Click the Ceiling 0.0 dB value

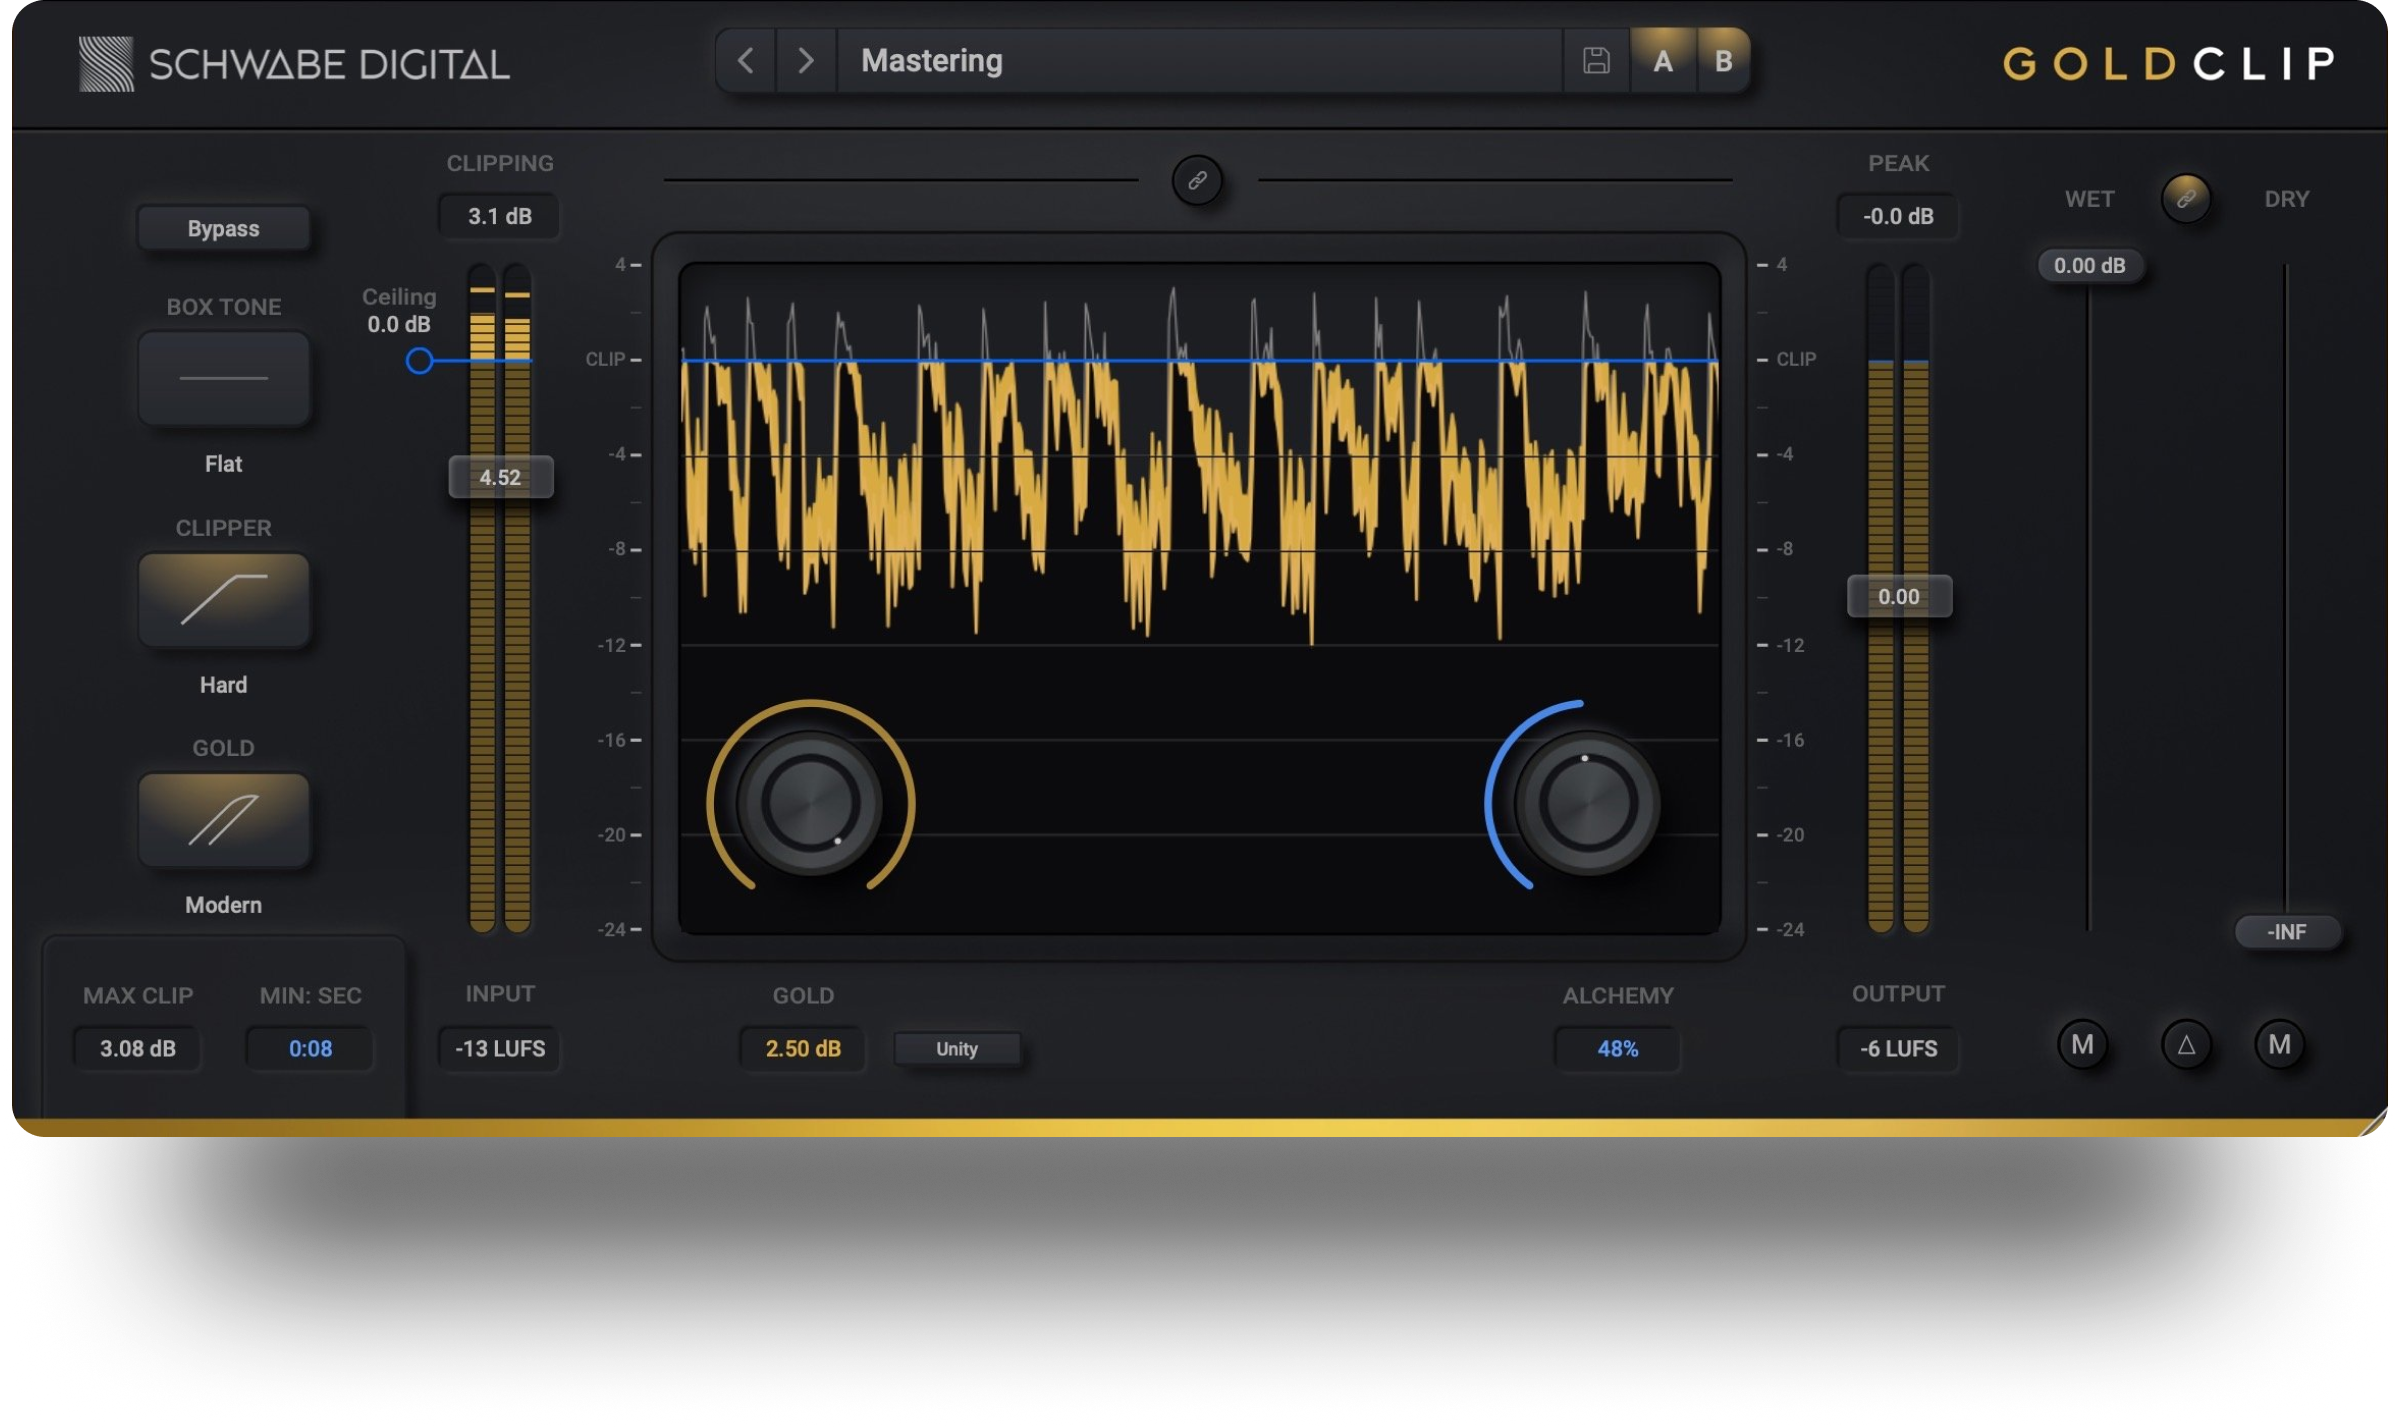(x=398, y=325)
